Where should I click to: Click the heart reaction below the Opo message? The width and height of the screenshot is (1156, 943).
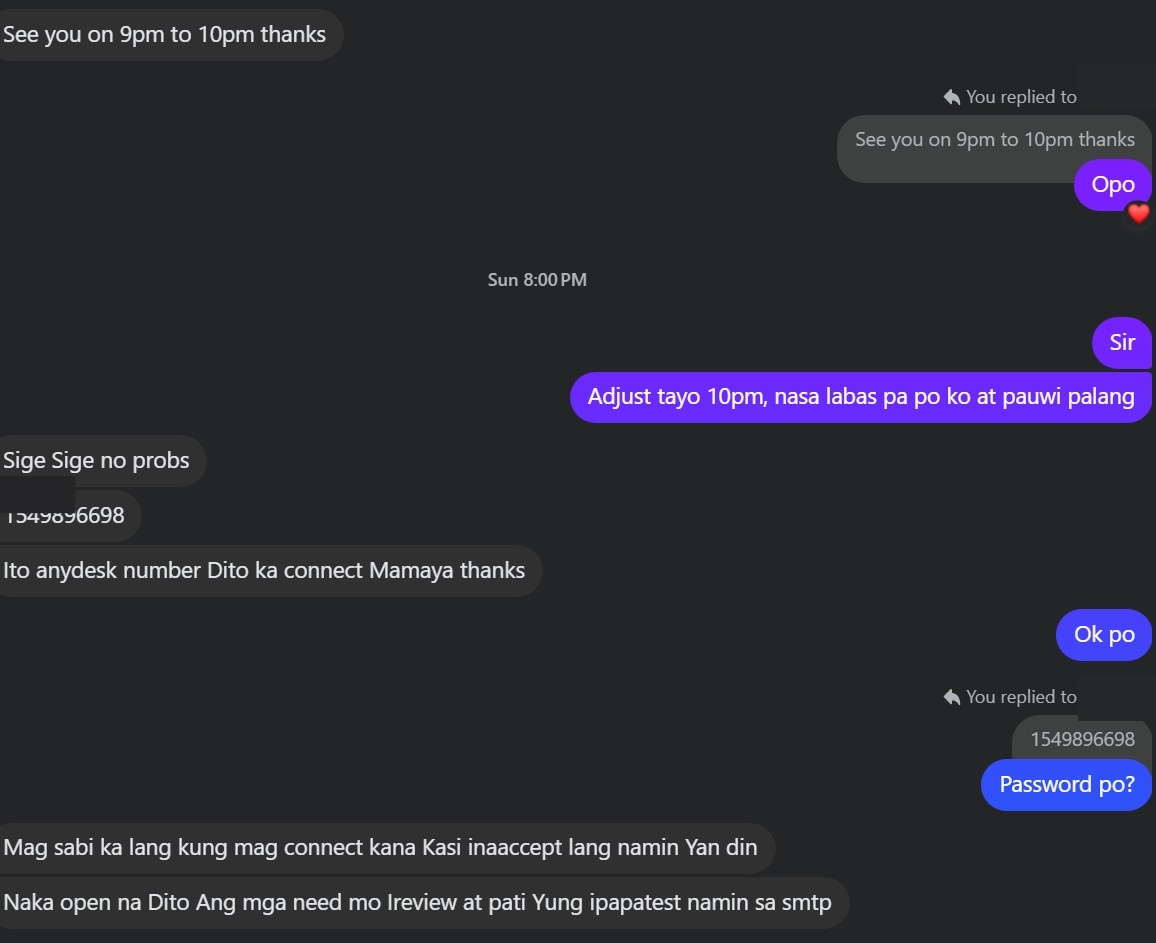tap(1138, 213)
